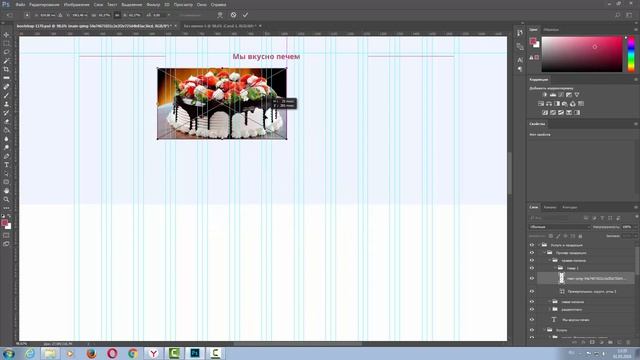The image size is (640, 360).
Task: Select the Crop tool
Action: tap(6, 69)
